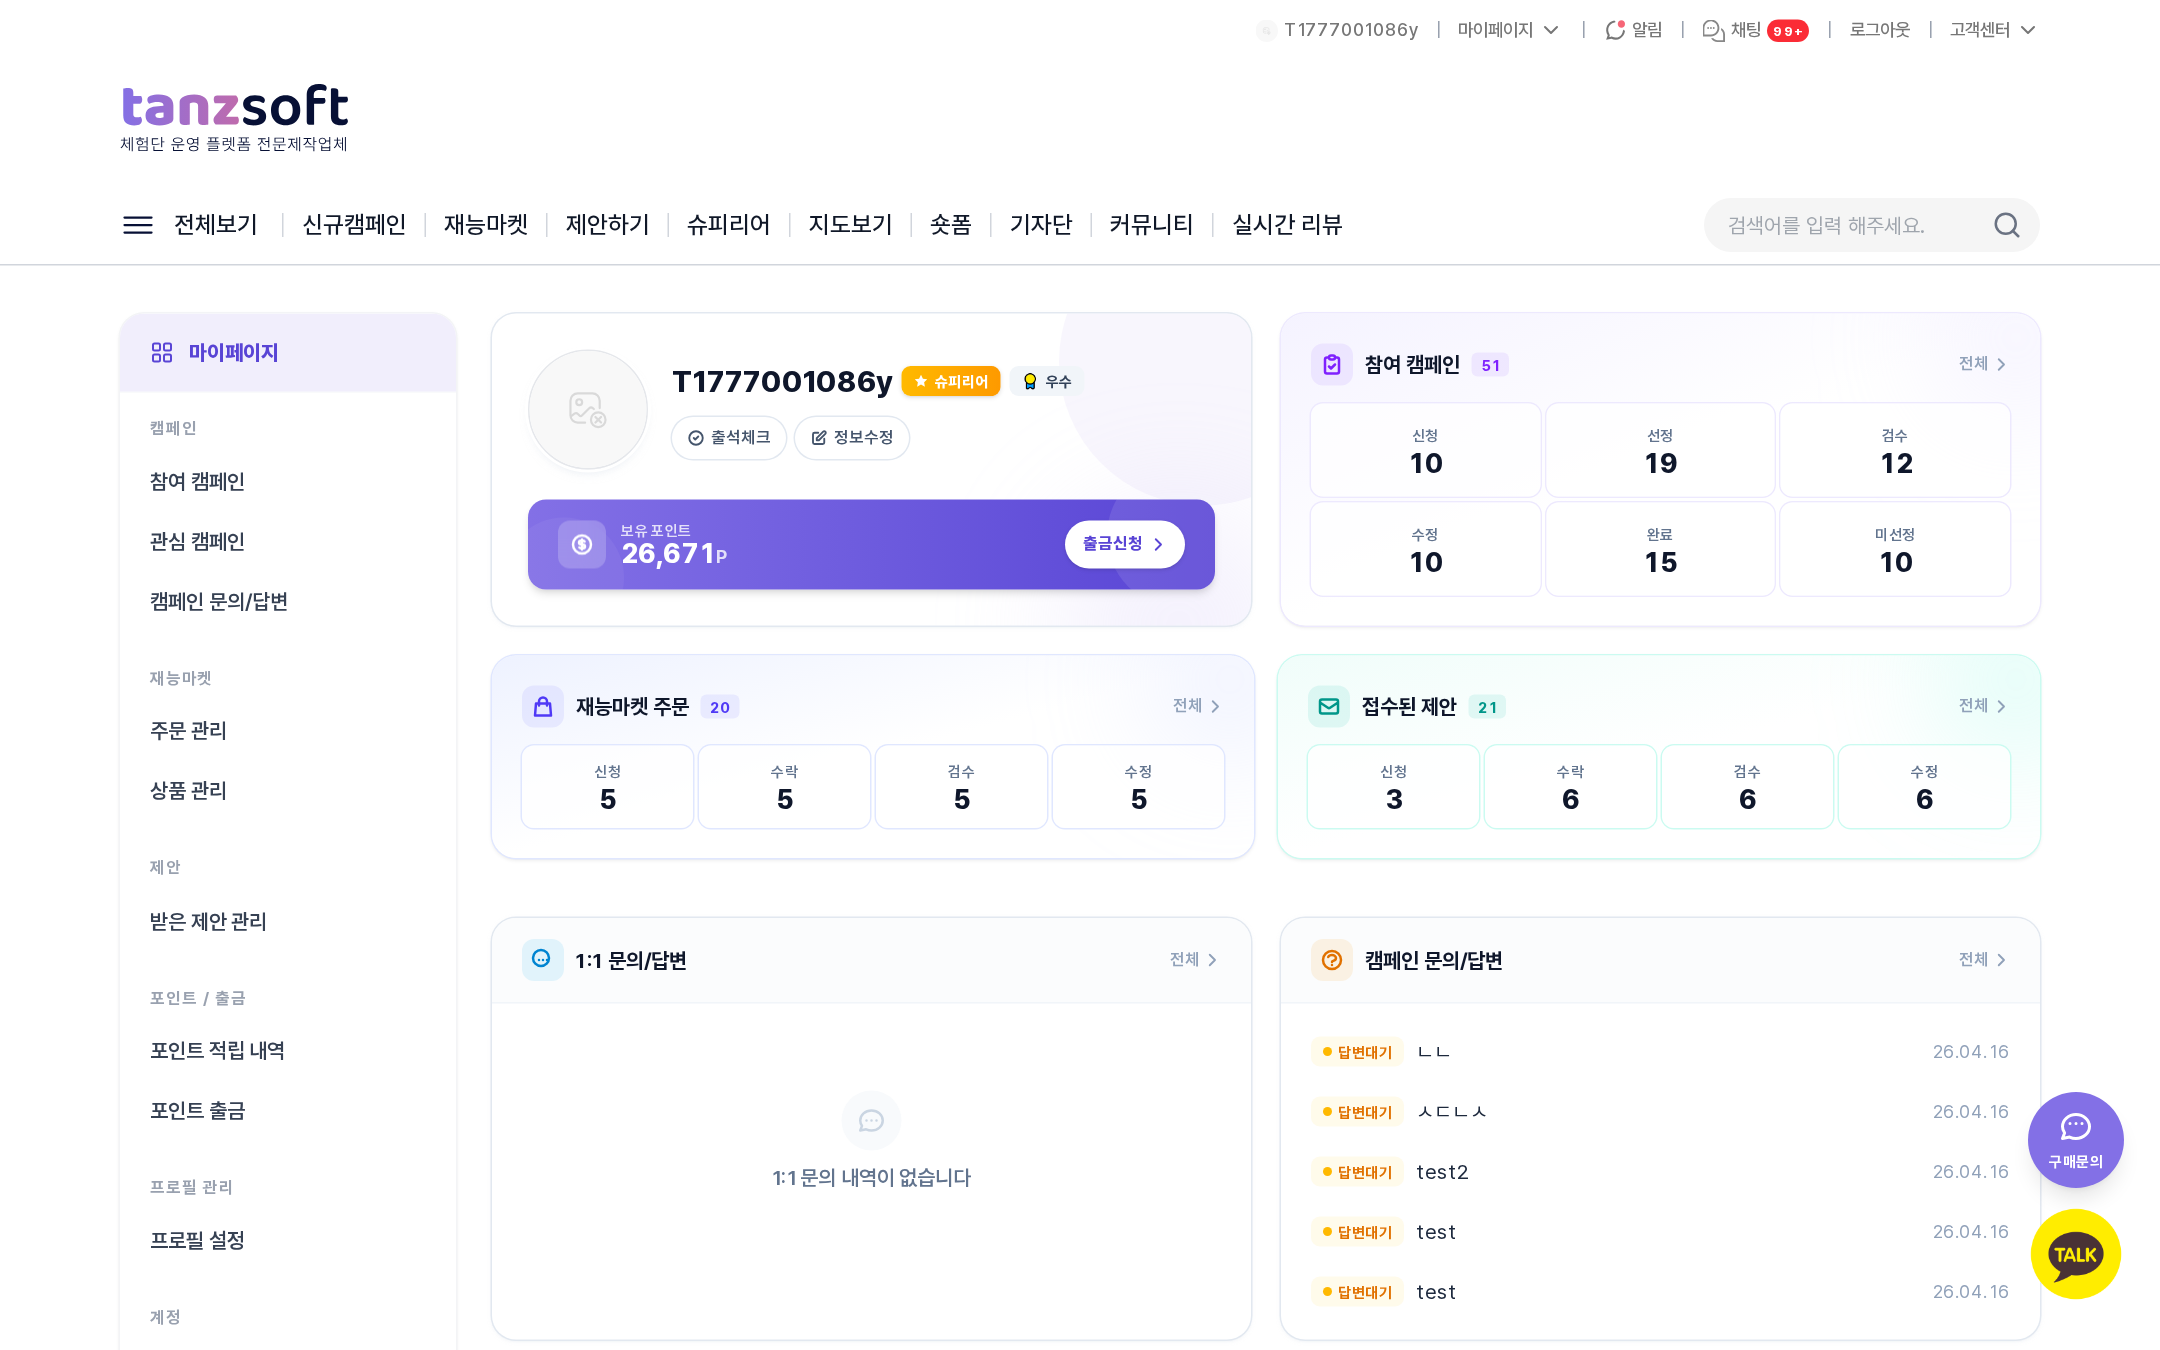Click the 출석체크 button
This screenshot has height=1350, width=2160.
[729, 438]
